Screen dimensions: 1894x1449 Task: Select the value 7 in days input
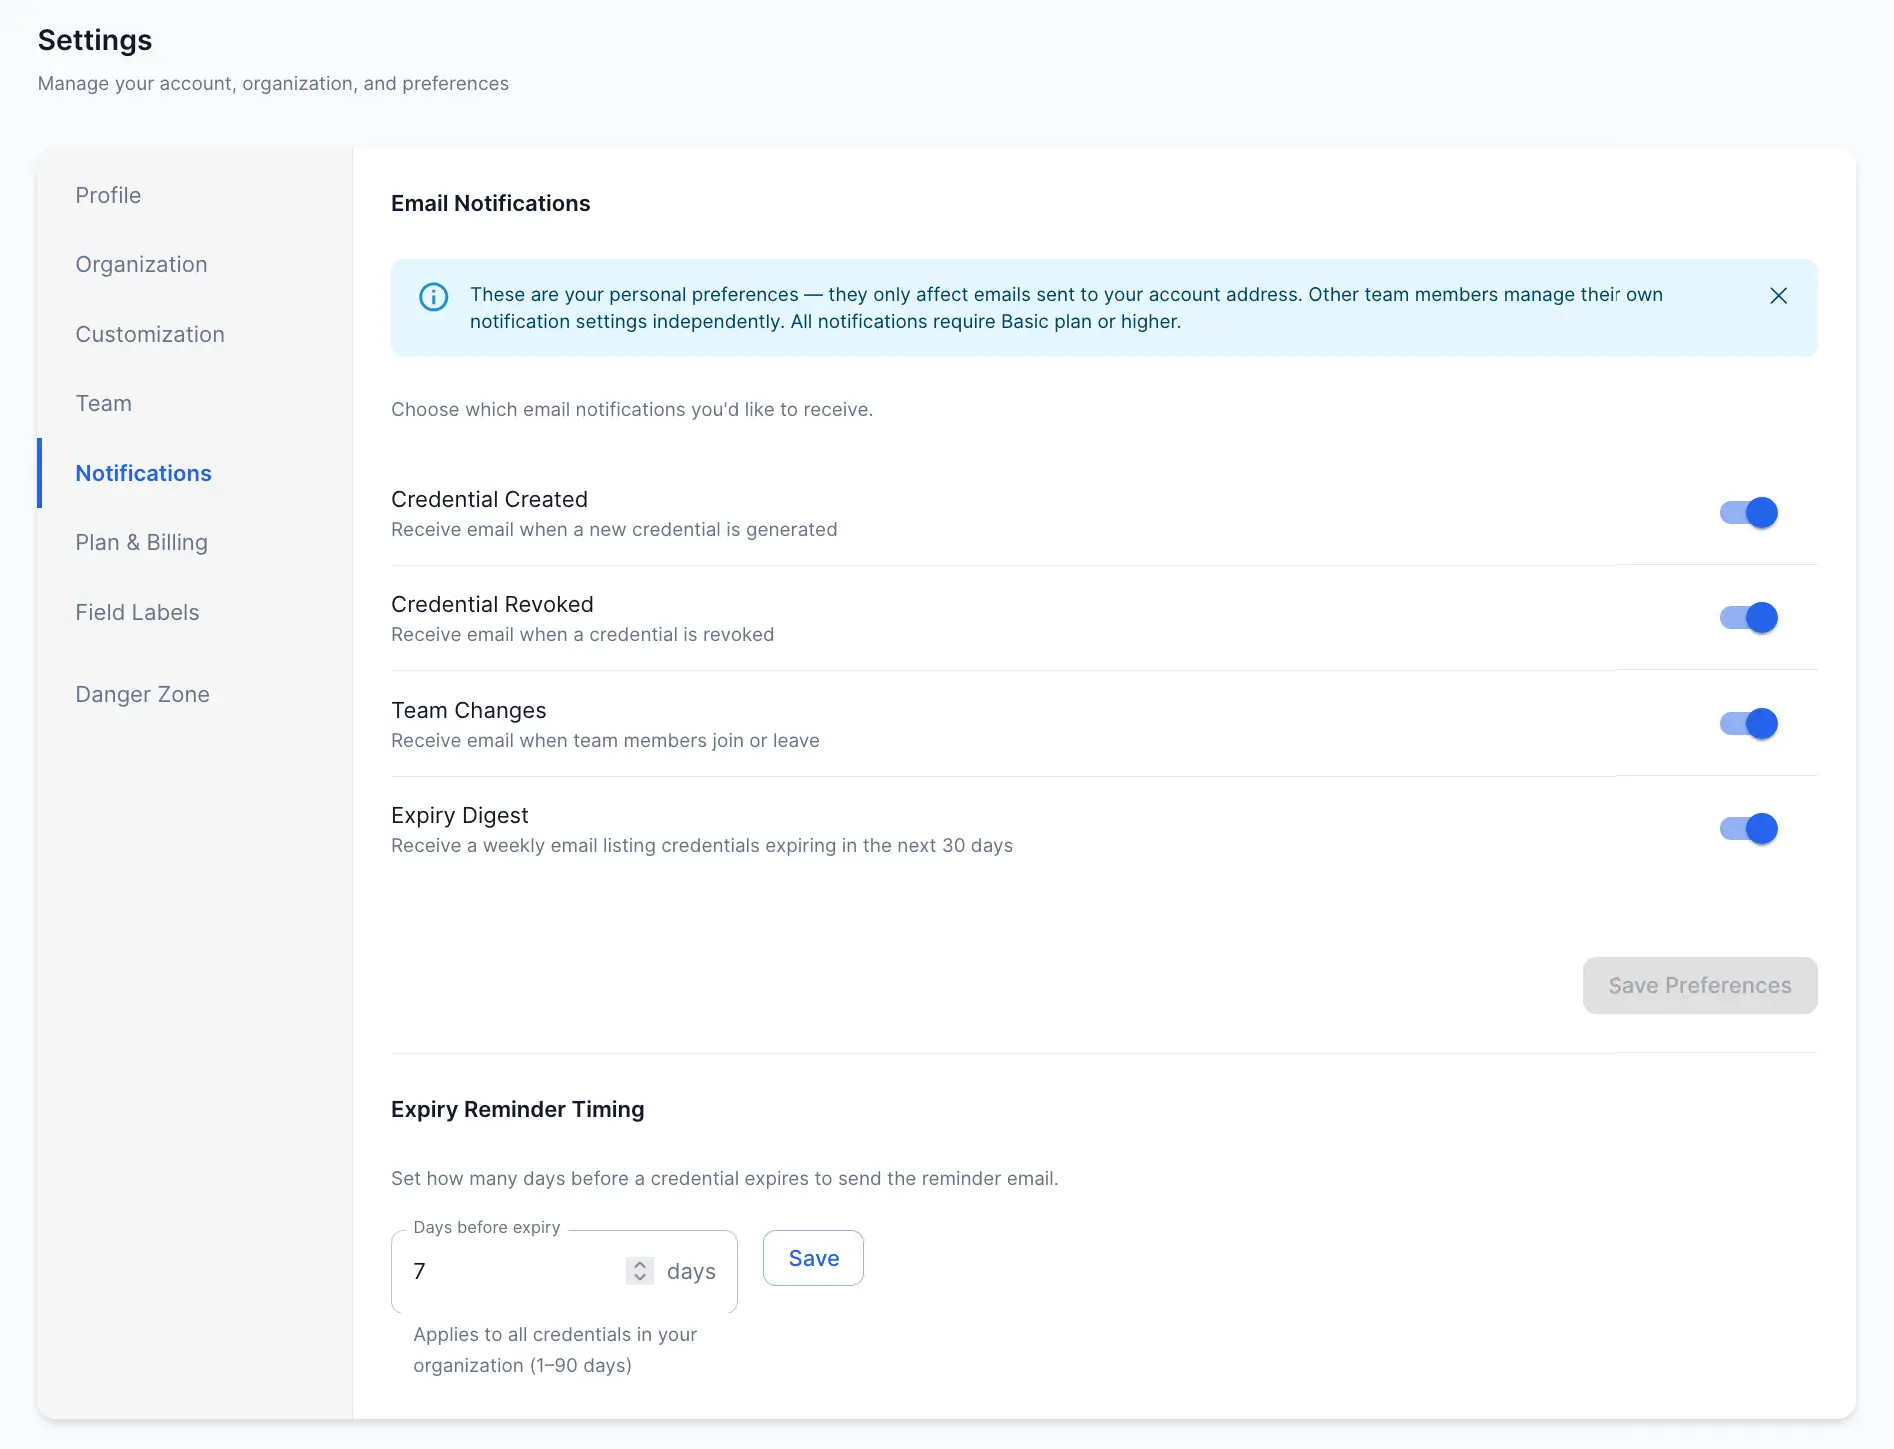420,1271
